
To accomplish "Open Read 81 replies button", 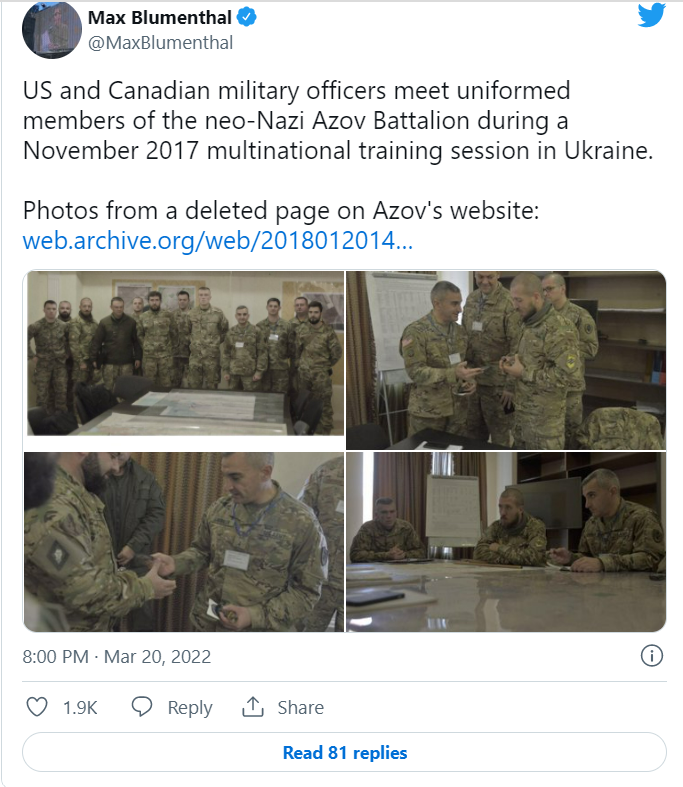I will coord(344,752).
